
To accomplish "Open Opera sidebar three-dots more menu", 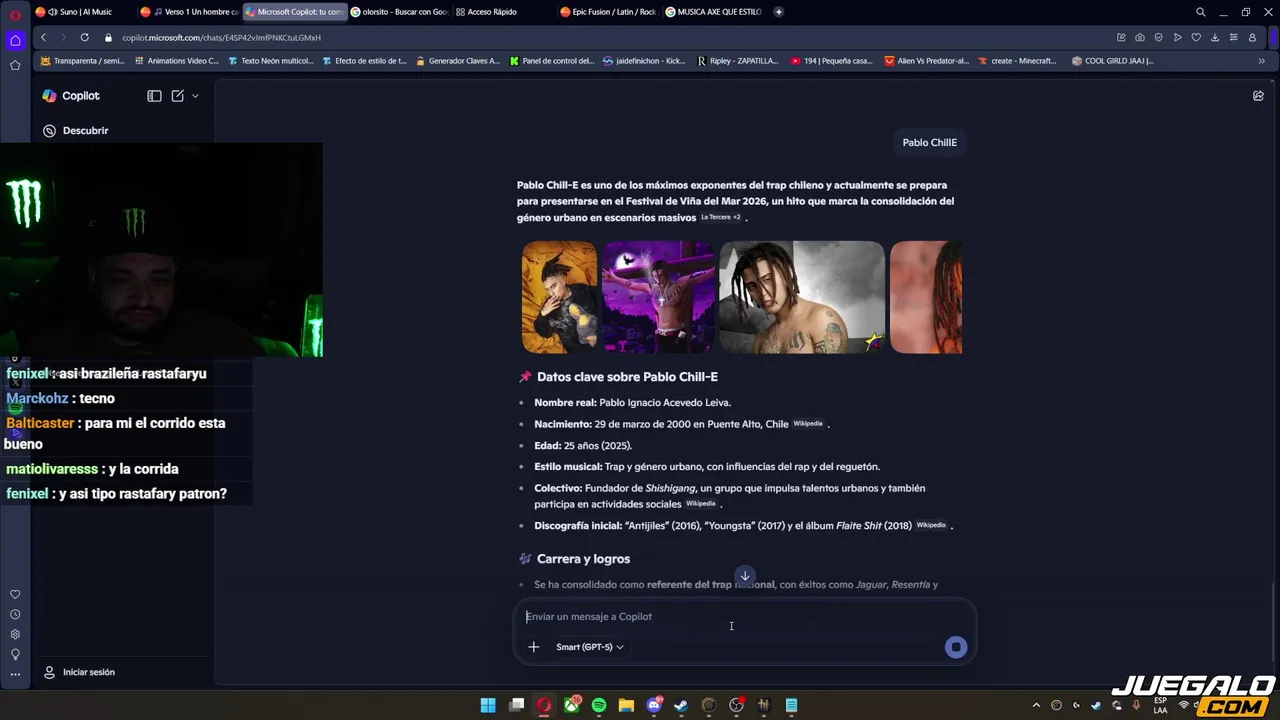I will coord(15,674).
